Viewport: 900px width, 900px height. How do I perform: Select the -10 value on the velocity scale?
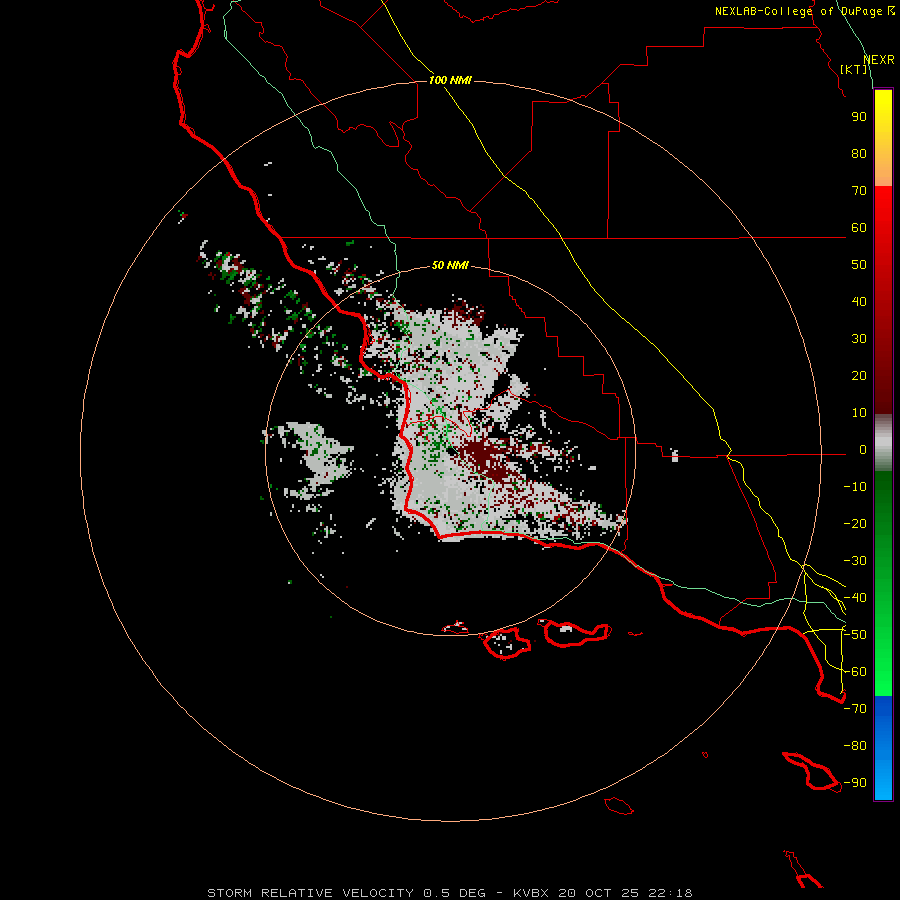855,487
